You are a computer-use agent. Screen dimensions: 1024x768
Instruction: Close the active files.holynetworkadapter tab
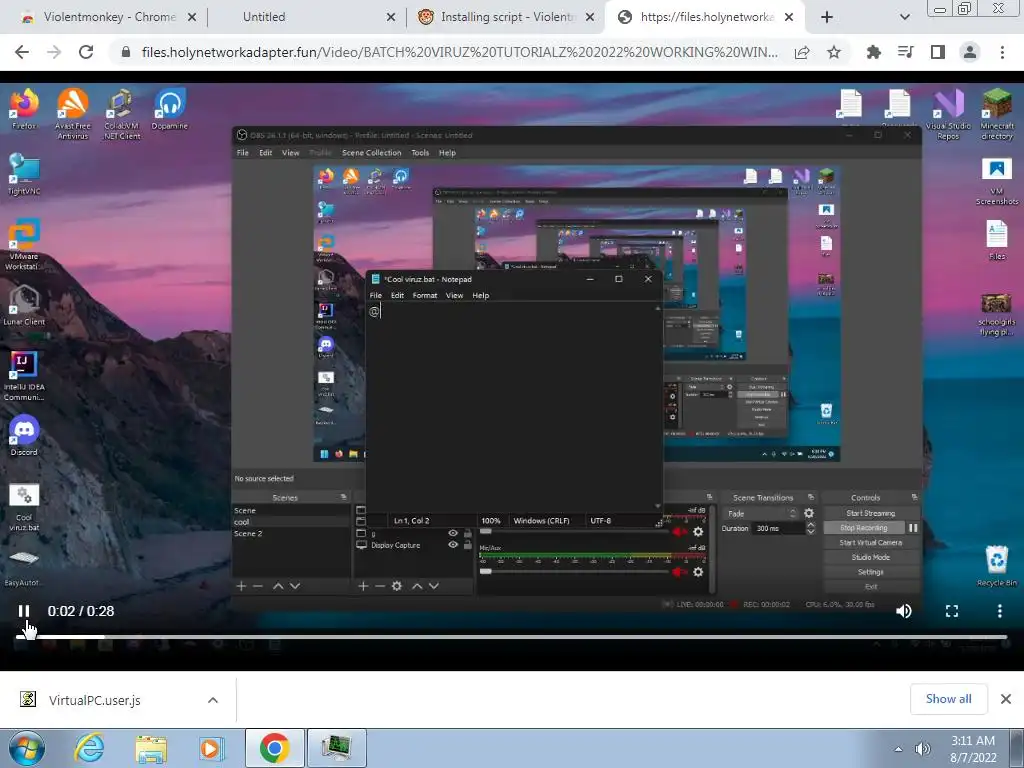point(789,17)
